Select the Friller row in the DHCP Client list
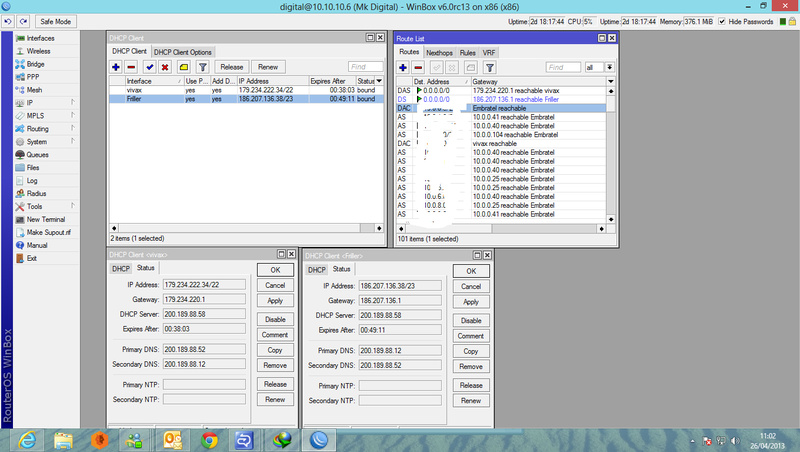Image resolution: width=800 pixels, height=452 pixels. click(x=246, y=99)
